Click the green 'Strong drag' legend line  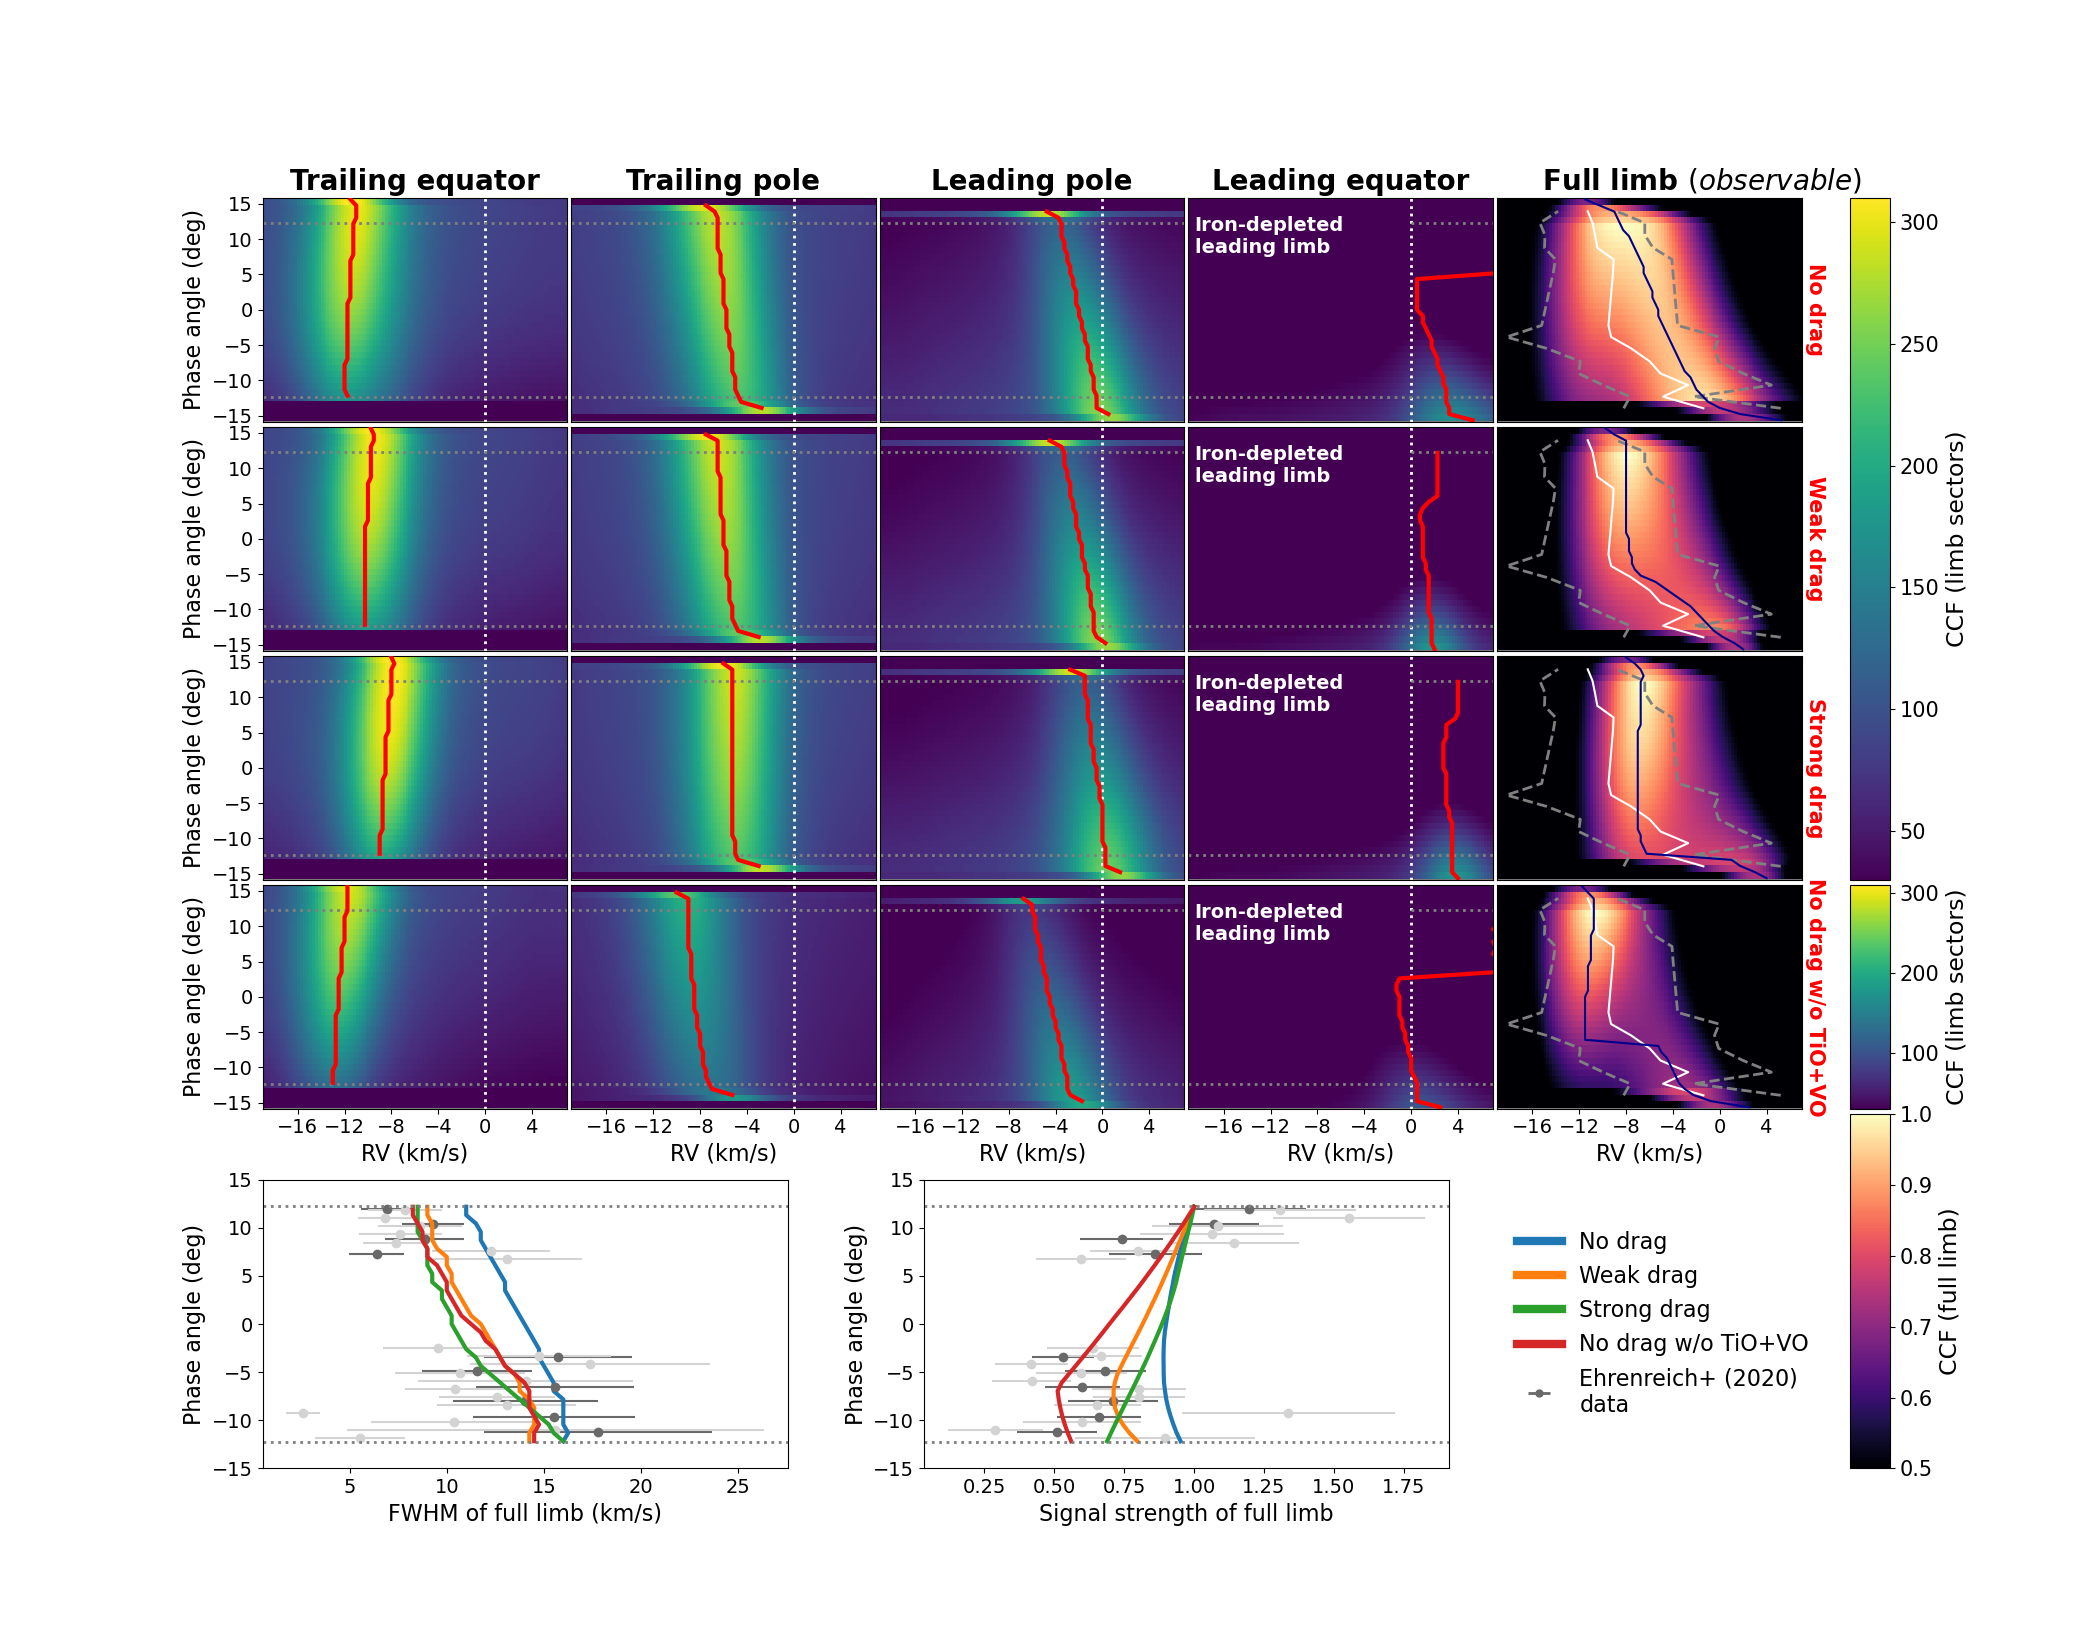click(x=1539, y=1309)
